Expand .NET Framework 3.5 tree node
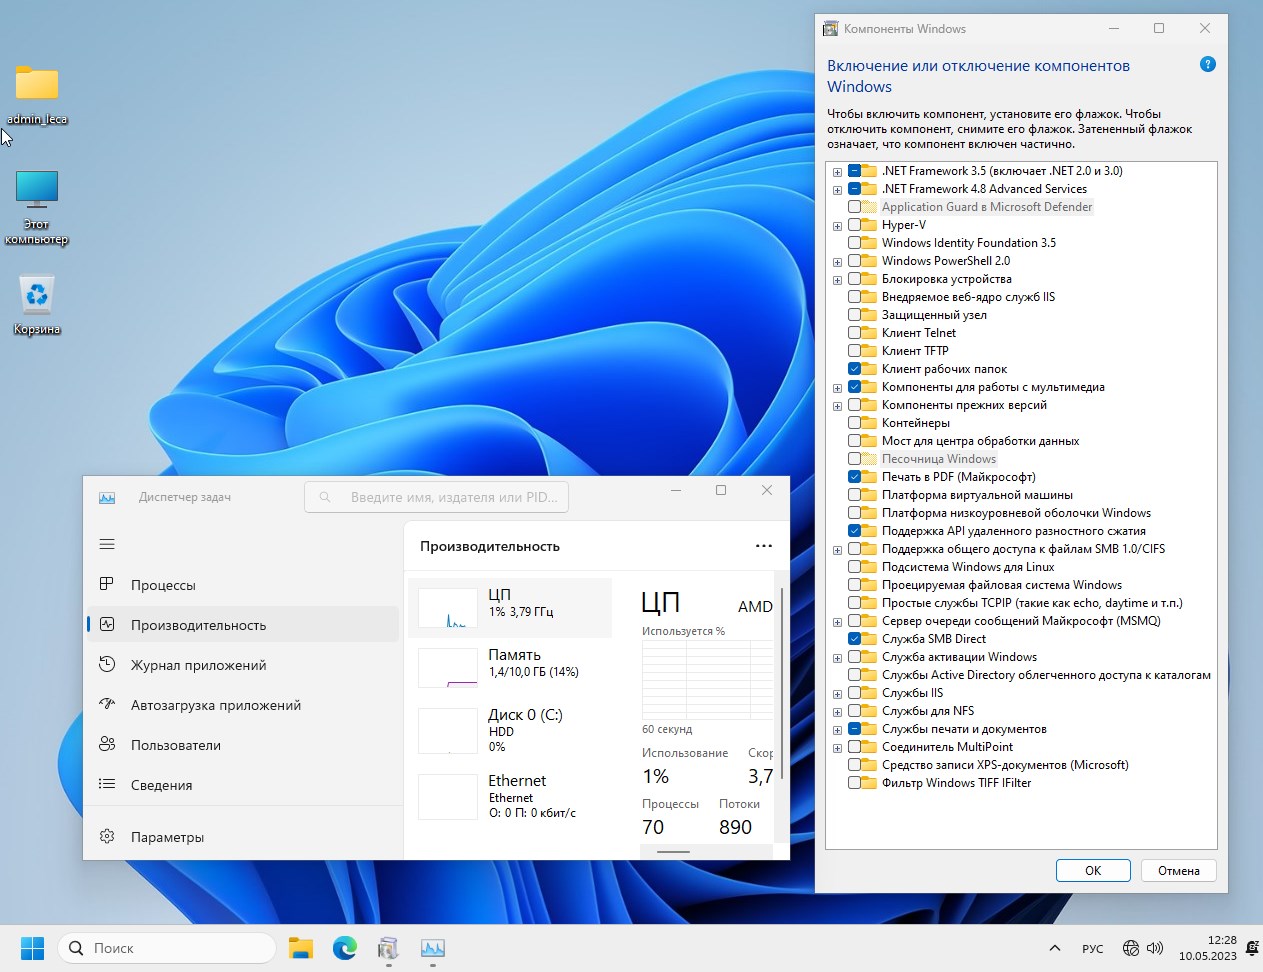The image size is (1263, 972). click(837, 172)
